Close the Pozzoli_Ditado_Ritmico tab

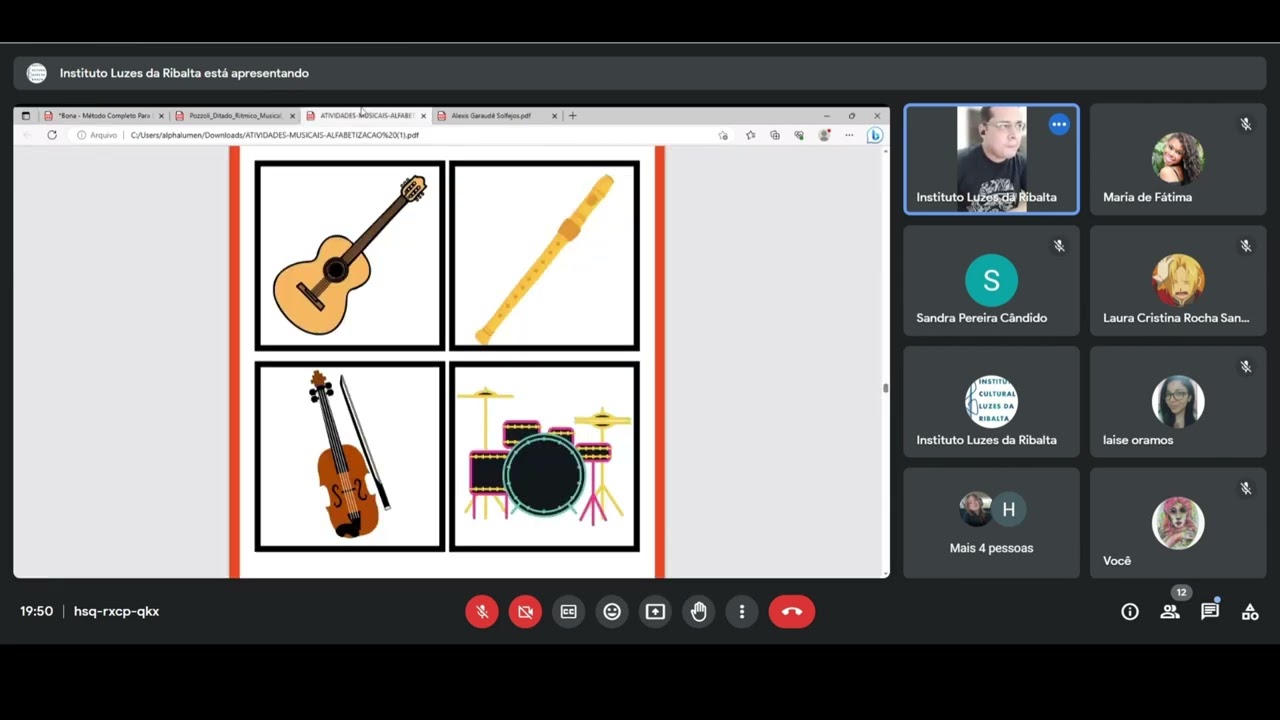(x=292, y=116)
